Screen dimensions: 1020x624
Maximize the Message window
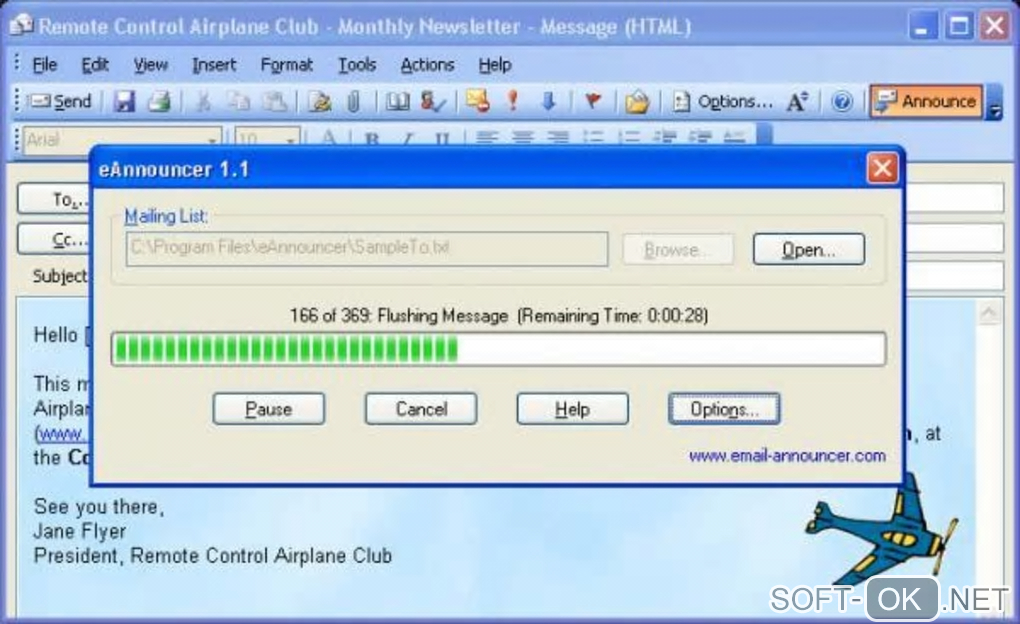pos(959,27)
